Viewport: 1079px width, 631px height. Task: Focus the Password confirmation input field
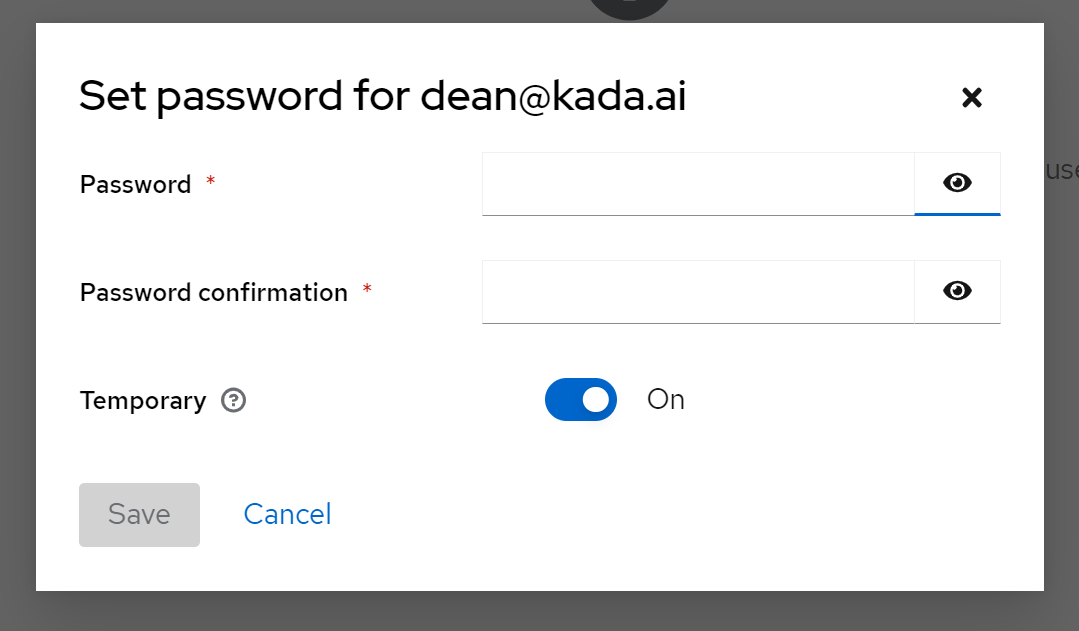click(x=698, y=291)
